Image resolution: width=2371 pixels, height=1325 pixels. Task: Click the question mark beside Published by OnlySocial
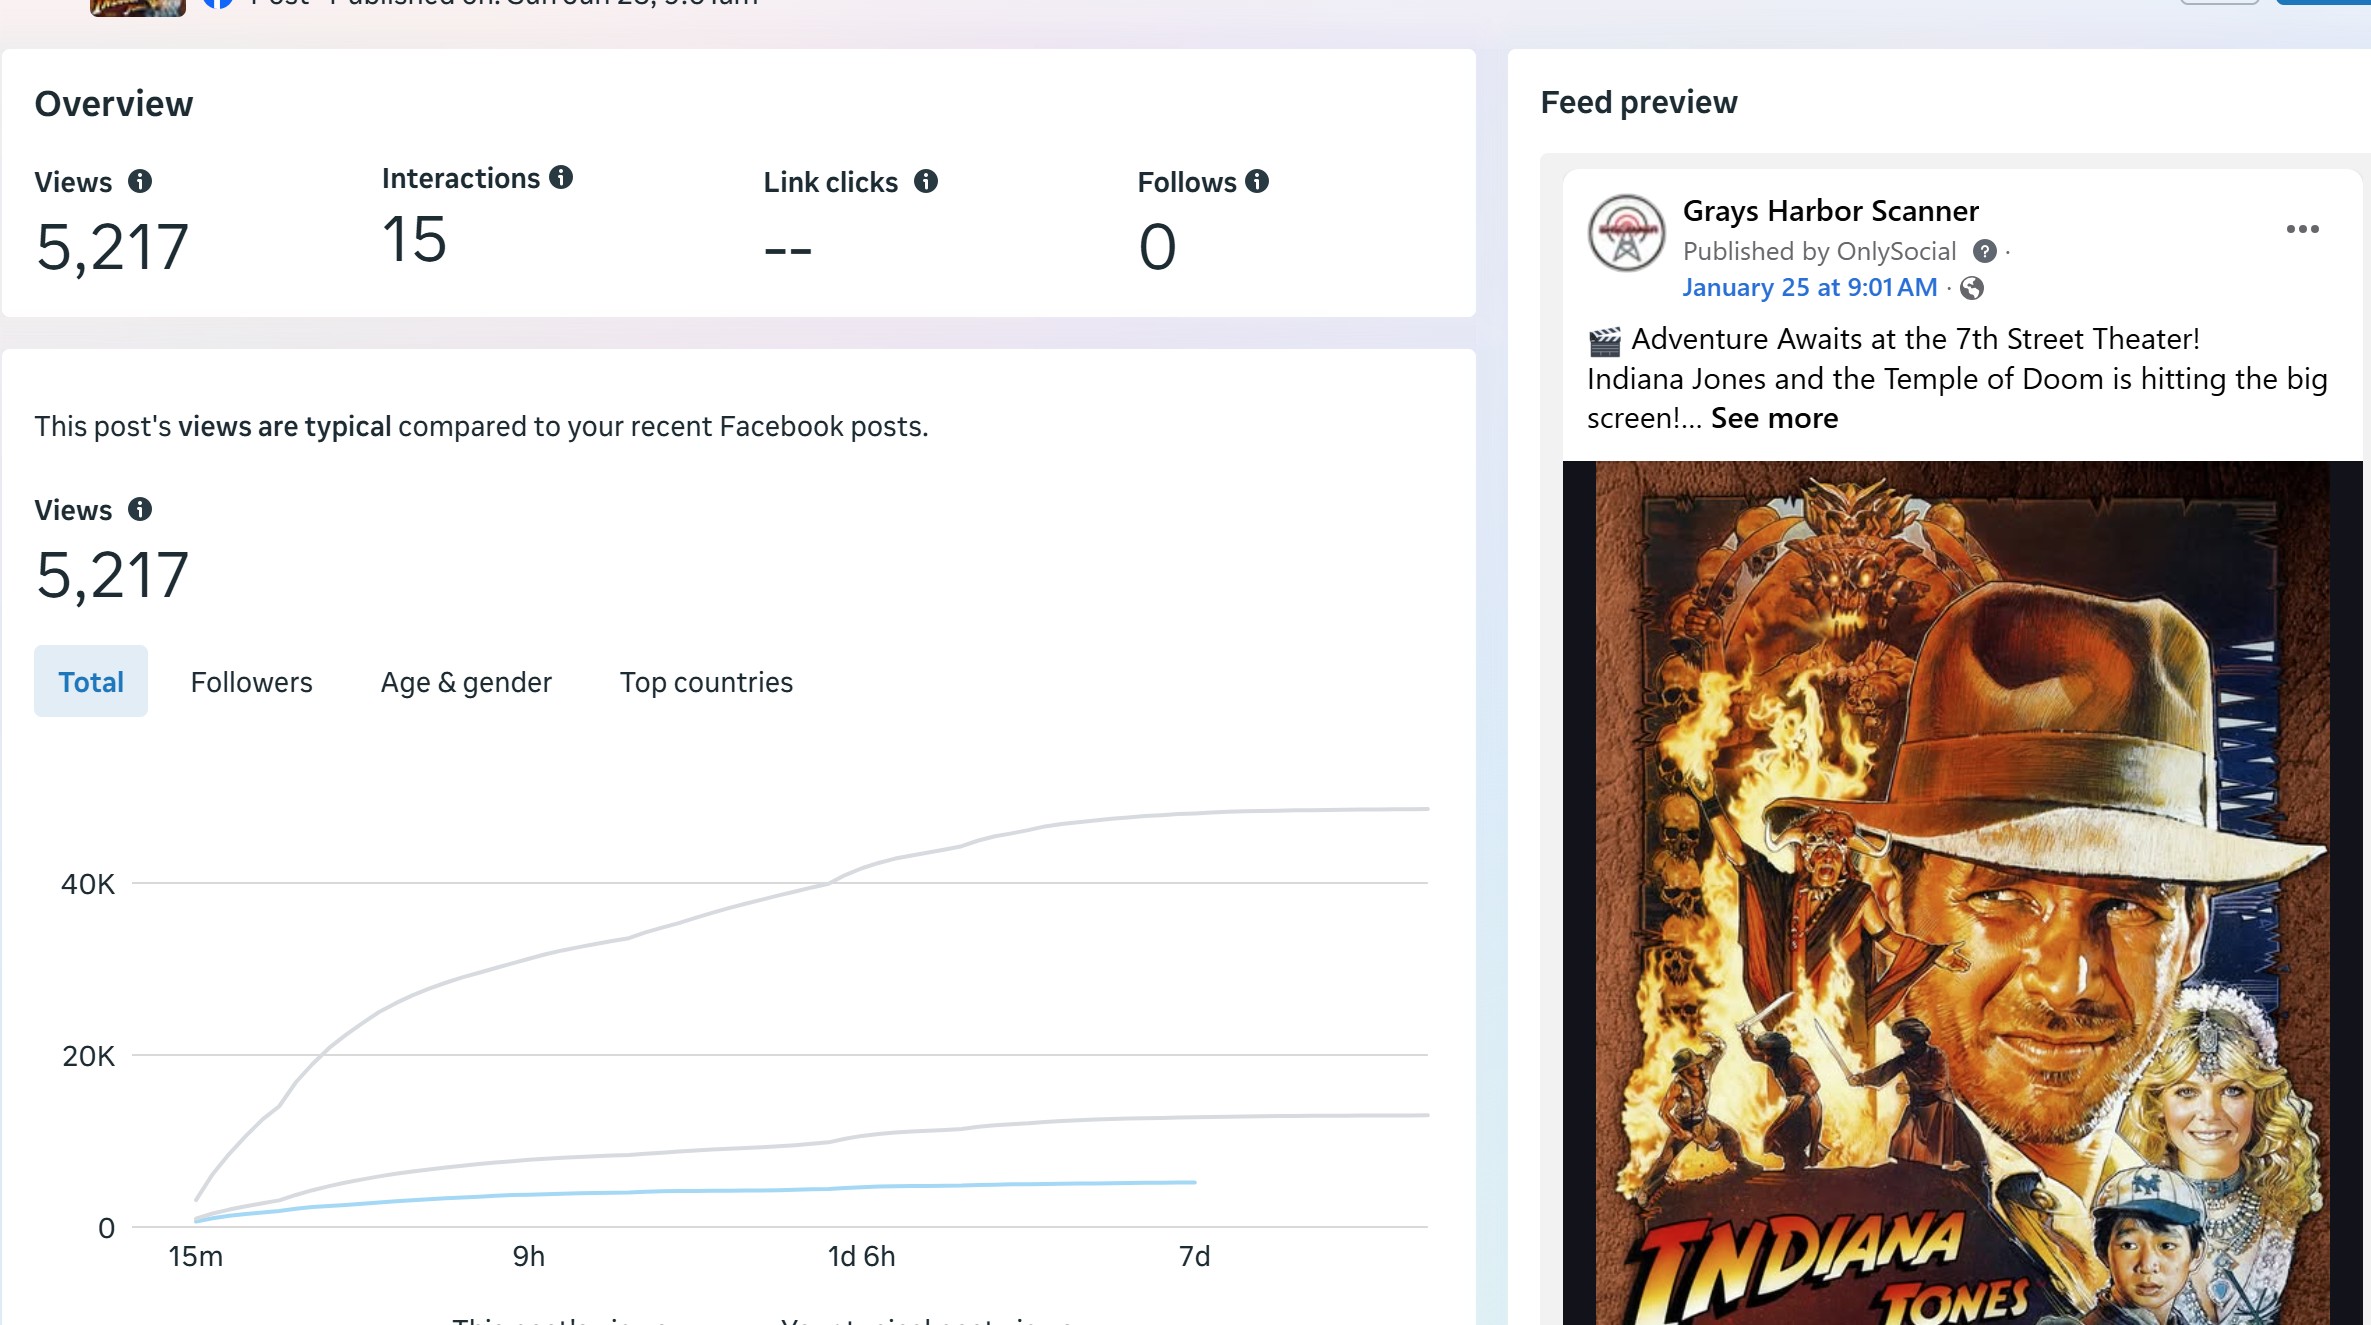(1984, 251)
